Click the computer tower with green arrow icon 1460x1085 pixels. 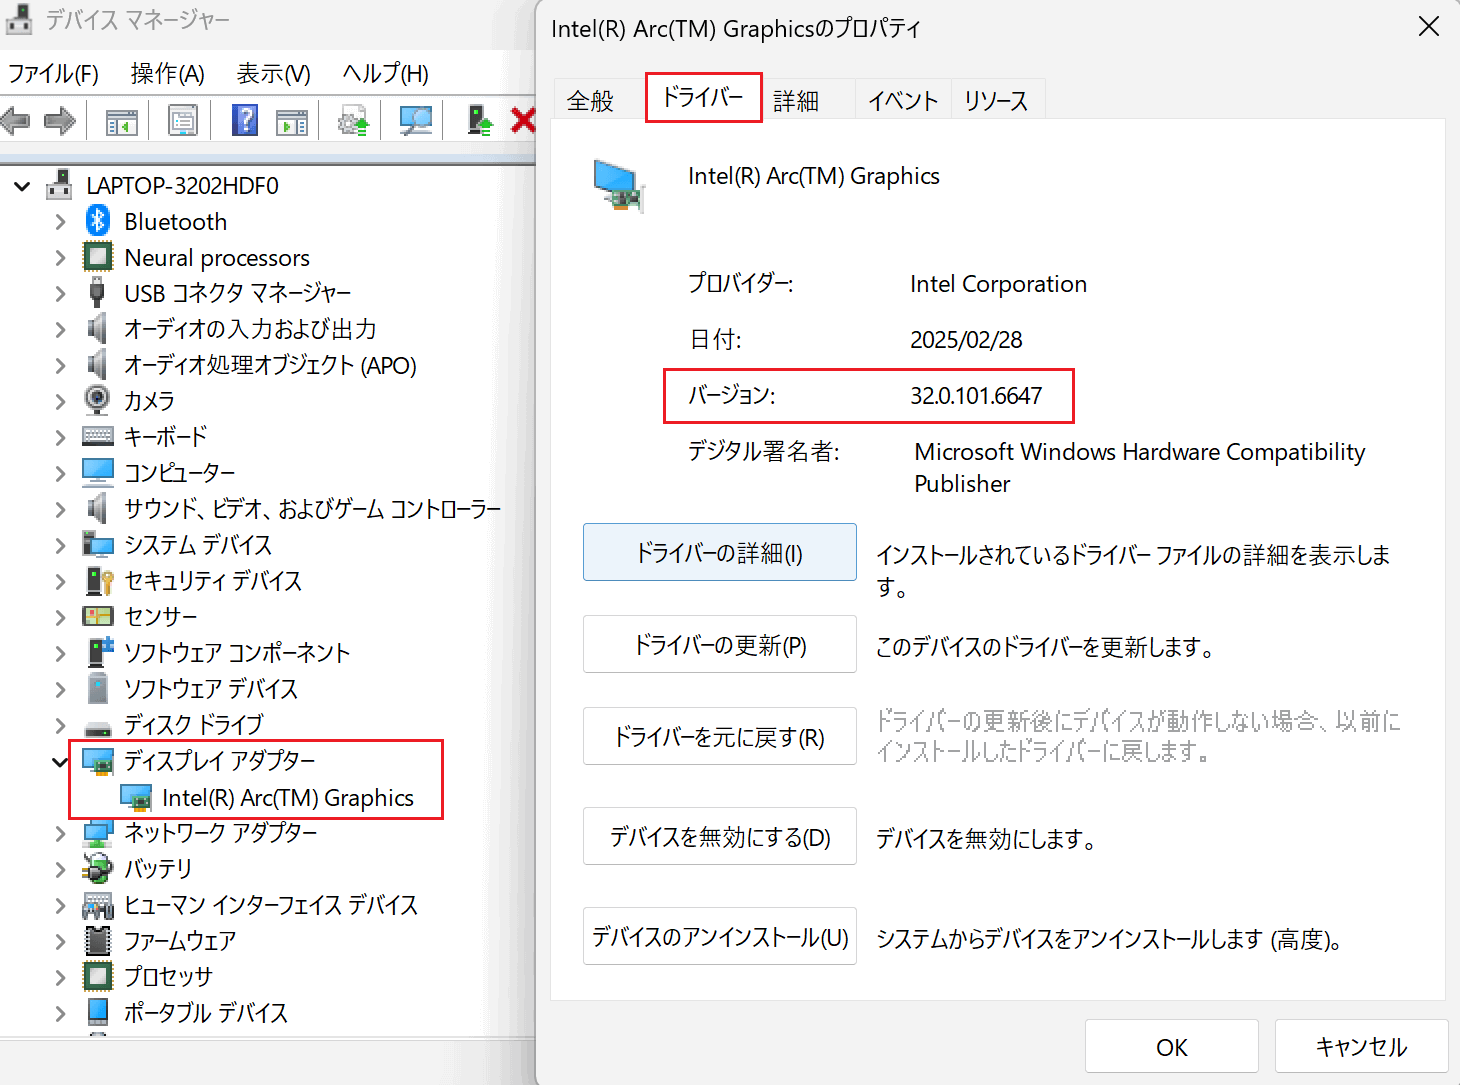click(x=480, y=121)
